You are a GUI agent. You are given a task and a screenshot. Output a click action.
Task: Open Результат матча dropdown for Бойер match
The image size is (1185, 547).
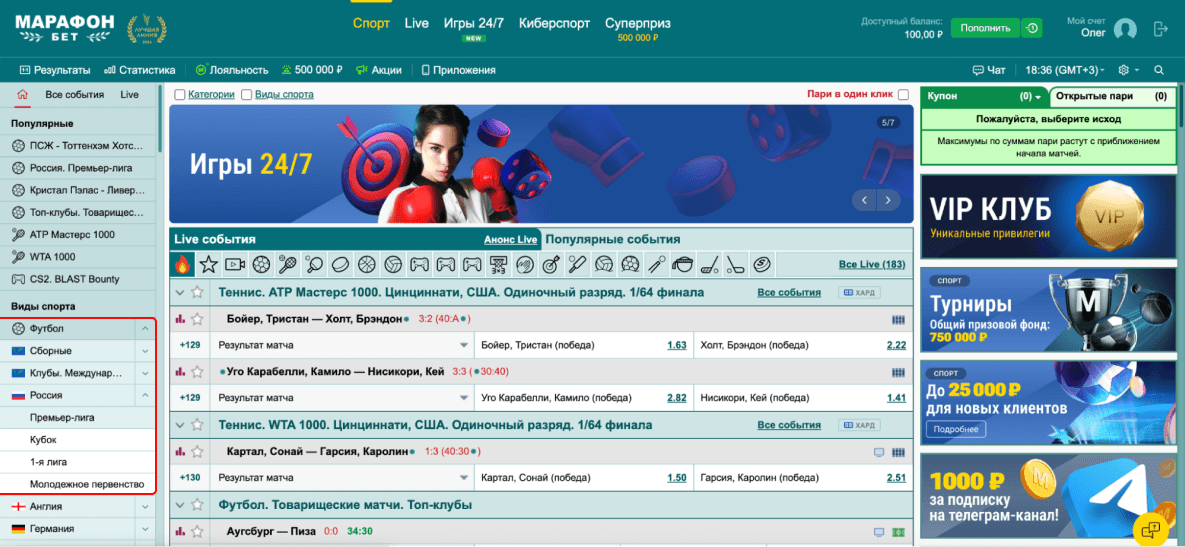[x=463, y=345]
